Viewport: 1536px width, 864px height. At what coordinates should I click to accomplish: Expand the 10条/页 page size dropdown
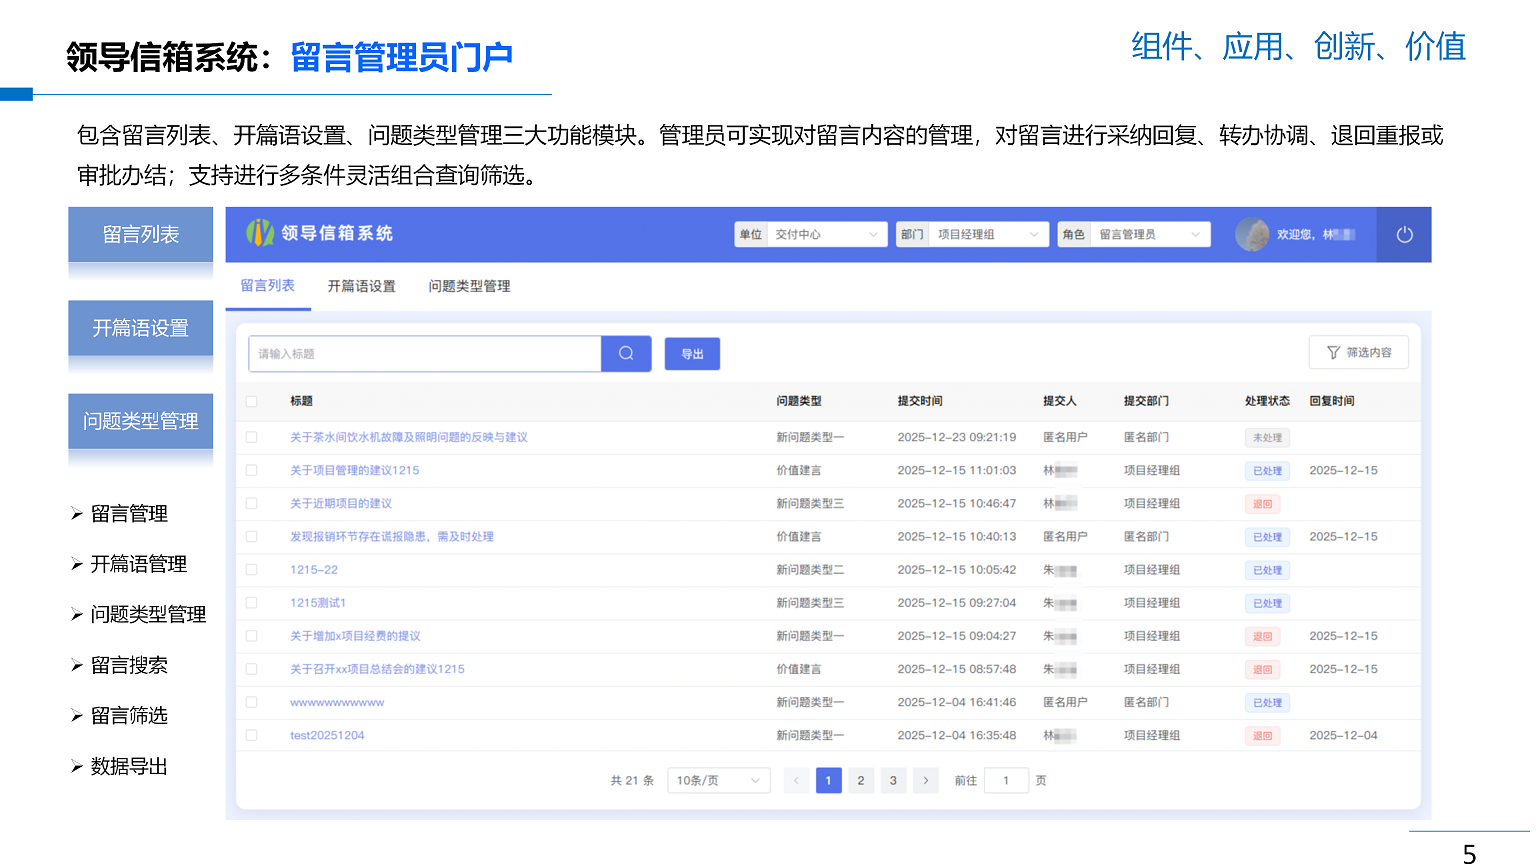pyautogui.click(x=718, y=780)
